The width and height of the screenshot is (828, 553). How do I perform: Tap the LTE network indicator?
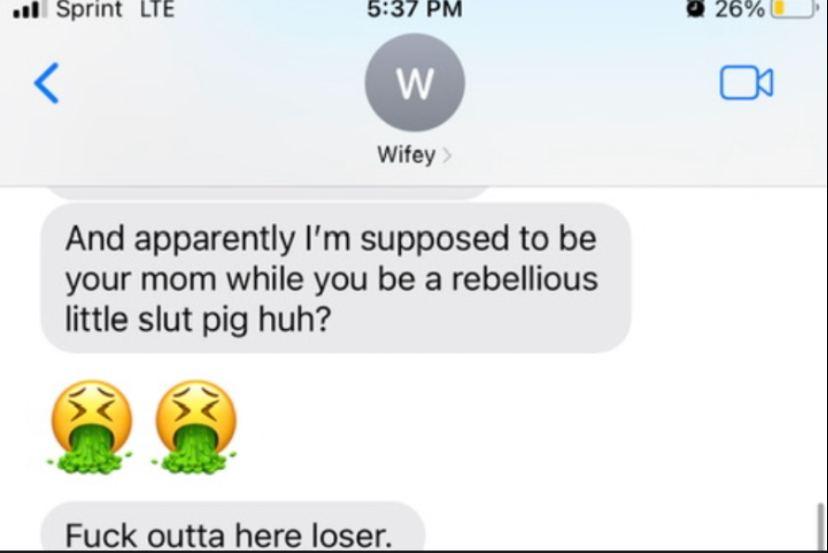(157, 9)
